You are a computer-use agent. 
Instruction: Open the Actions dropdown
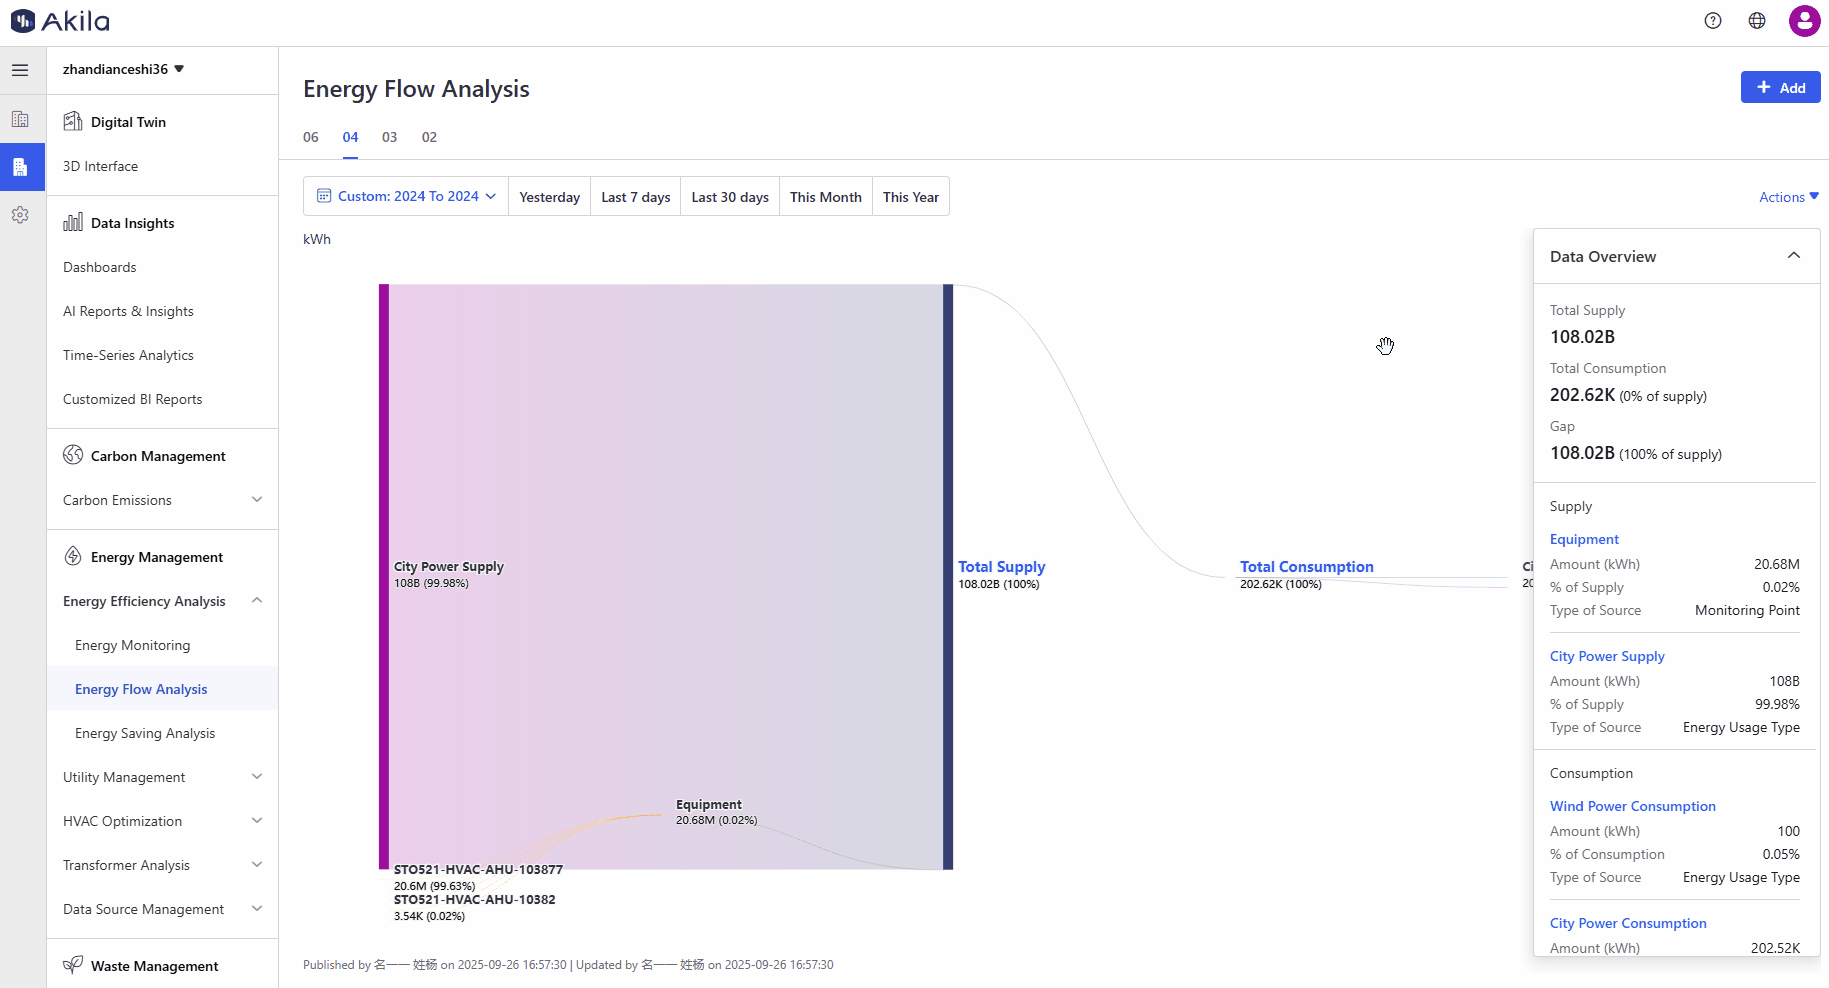click(1788, 197)
